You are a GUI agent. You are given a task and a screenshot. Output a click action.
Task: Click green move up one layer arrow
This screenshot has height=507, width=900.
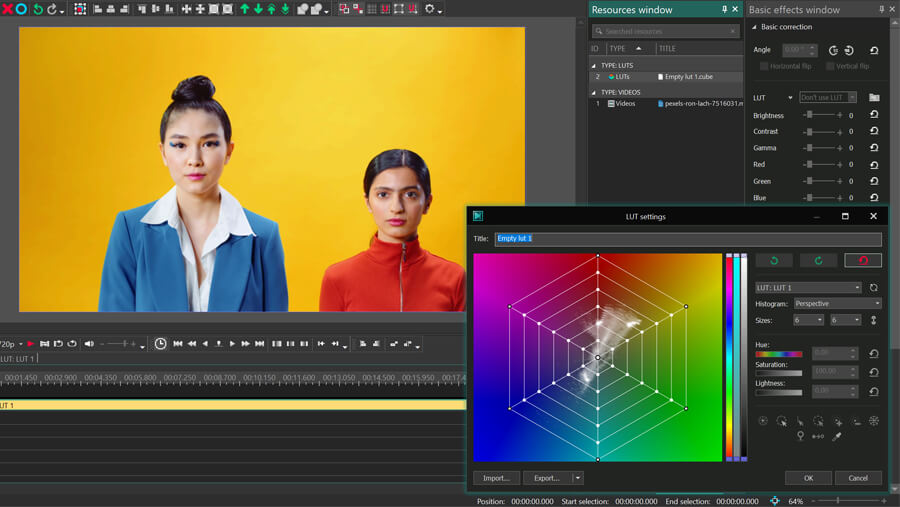pyautogui.click(x=245, y=9)
